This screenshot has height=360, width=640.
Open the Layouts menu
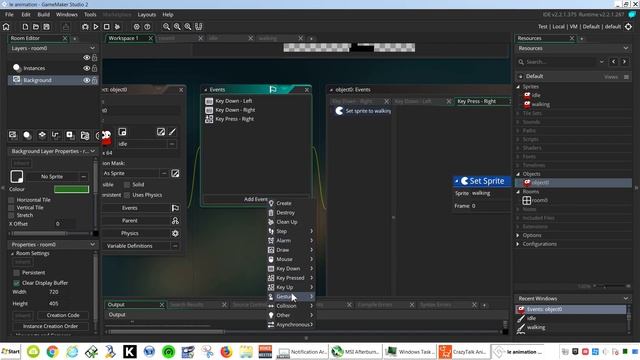147,14
